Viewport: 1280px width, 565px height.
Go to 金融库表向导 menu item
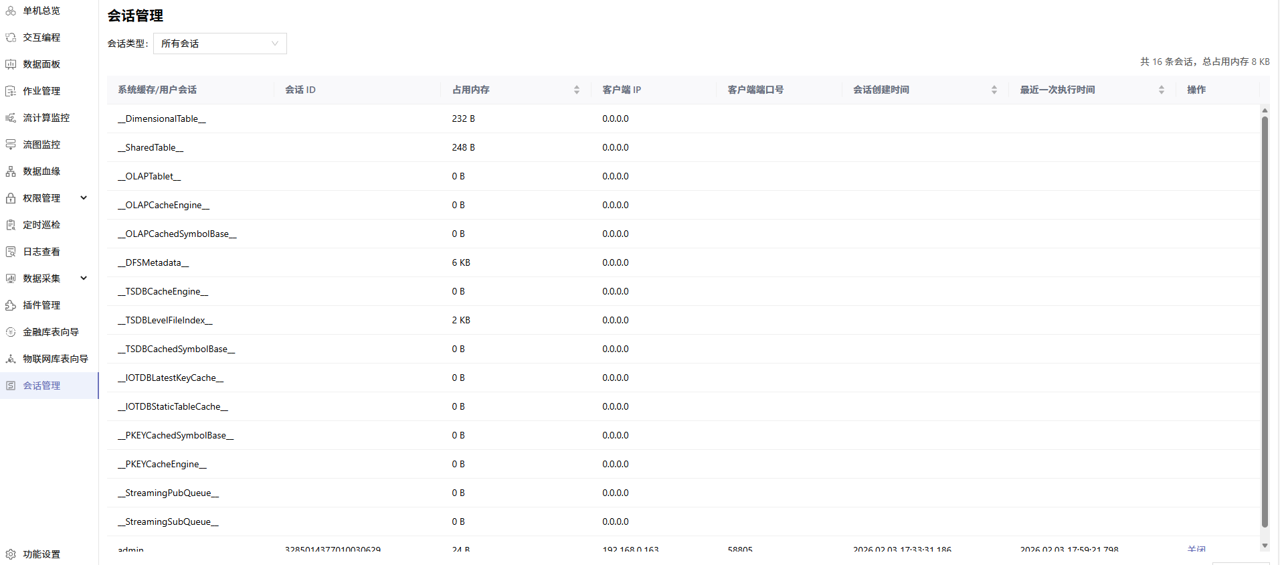click(50, 332)
